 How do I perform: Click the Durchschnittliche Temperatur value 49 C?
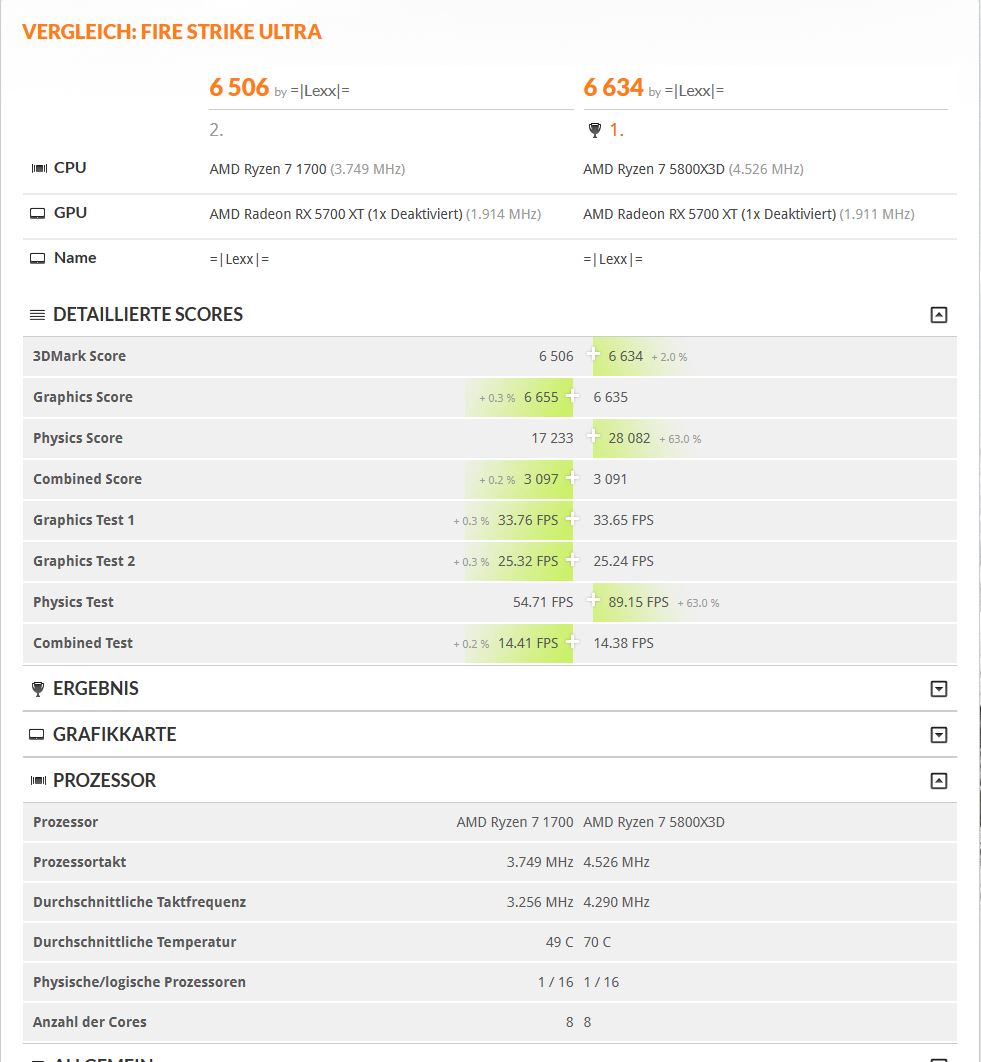[560, 942]
